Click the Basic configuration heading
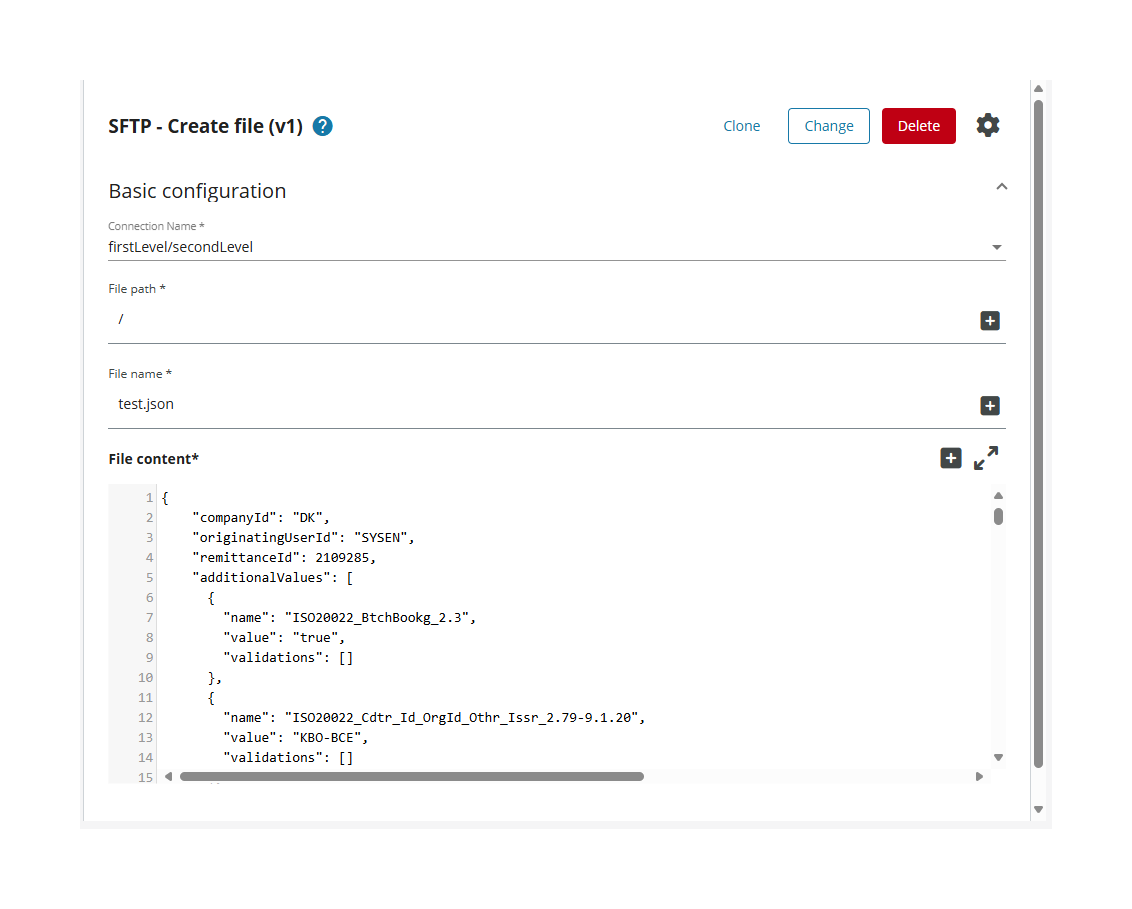 point(197,191)
